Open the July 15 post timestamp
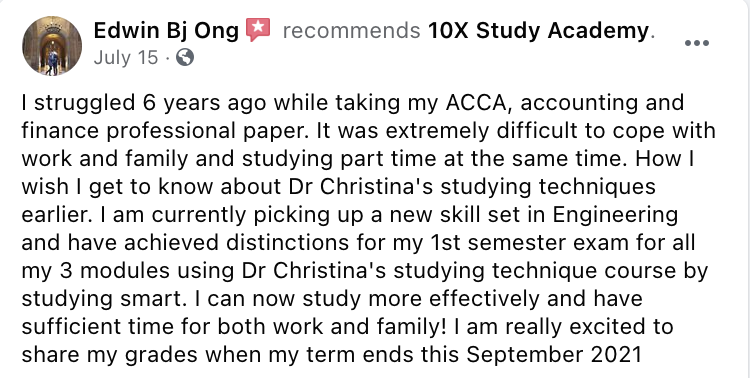Screen dimensions: 750x378 125,58
